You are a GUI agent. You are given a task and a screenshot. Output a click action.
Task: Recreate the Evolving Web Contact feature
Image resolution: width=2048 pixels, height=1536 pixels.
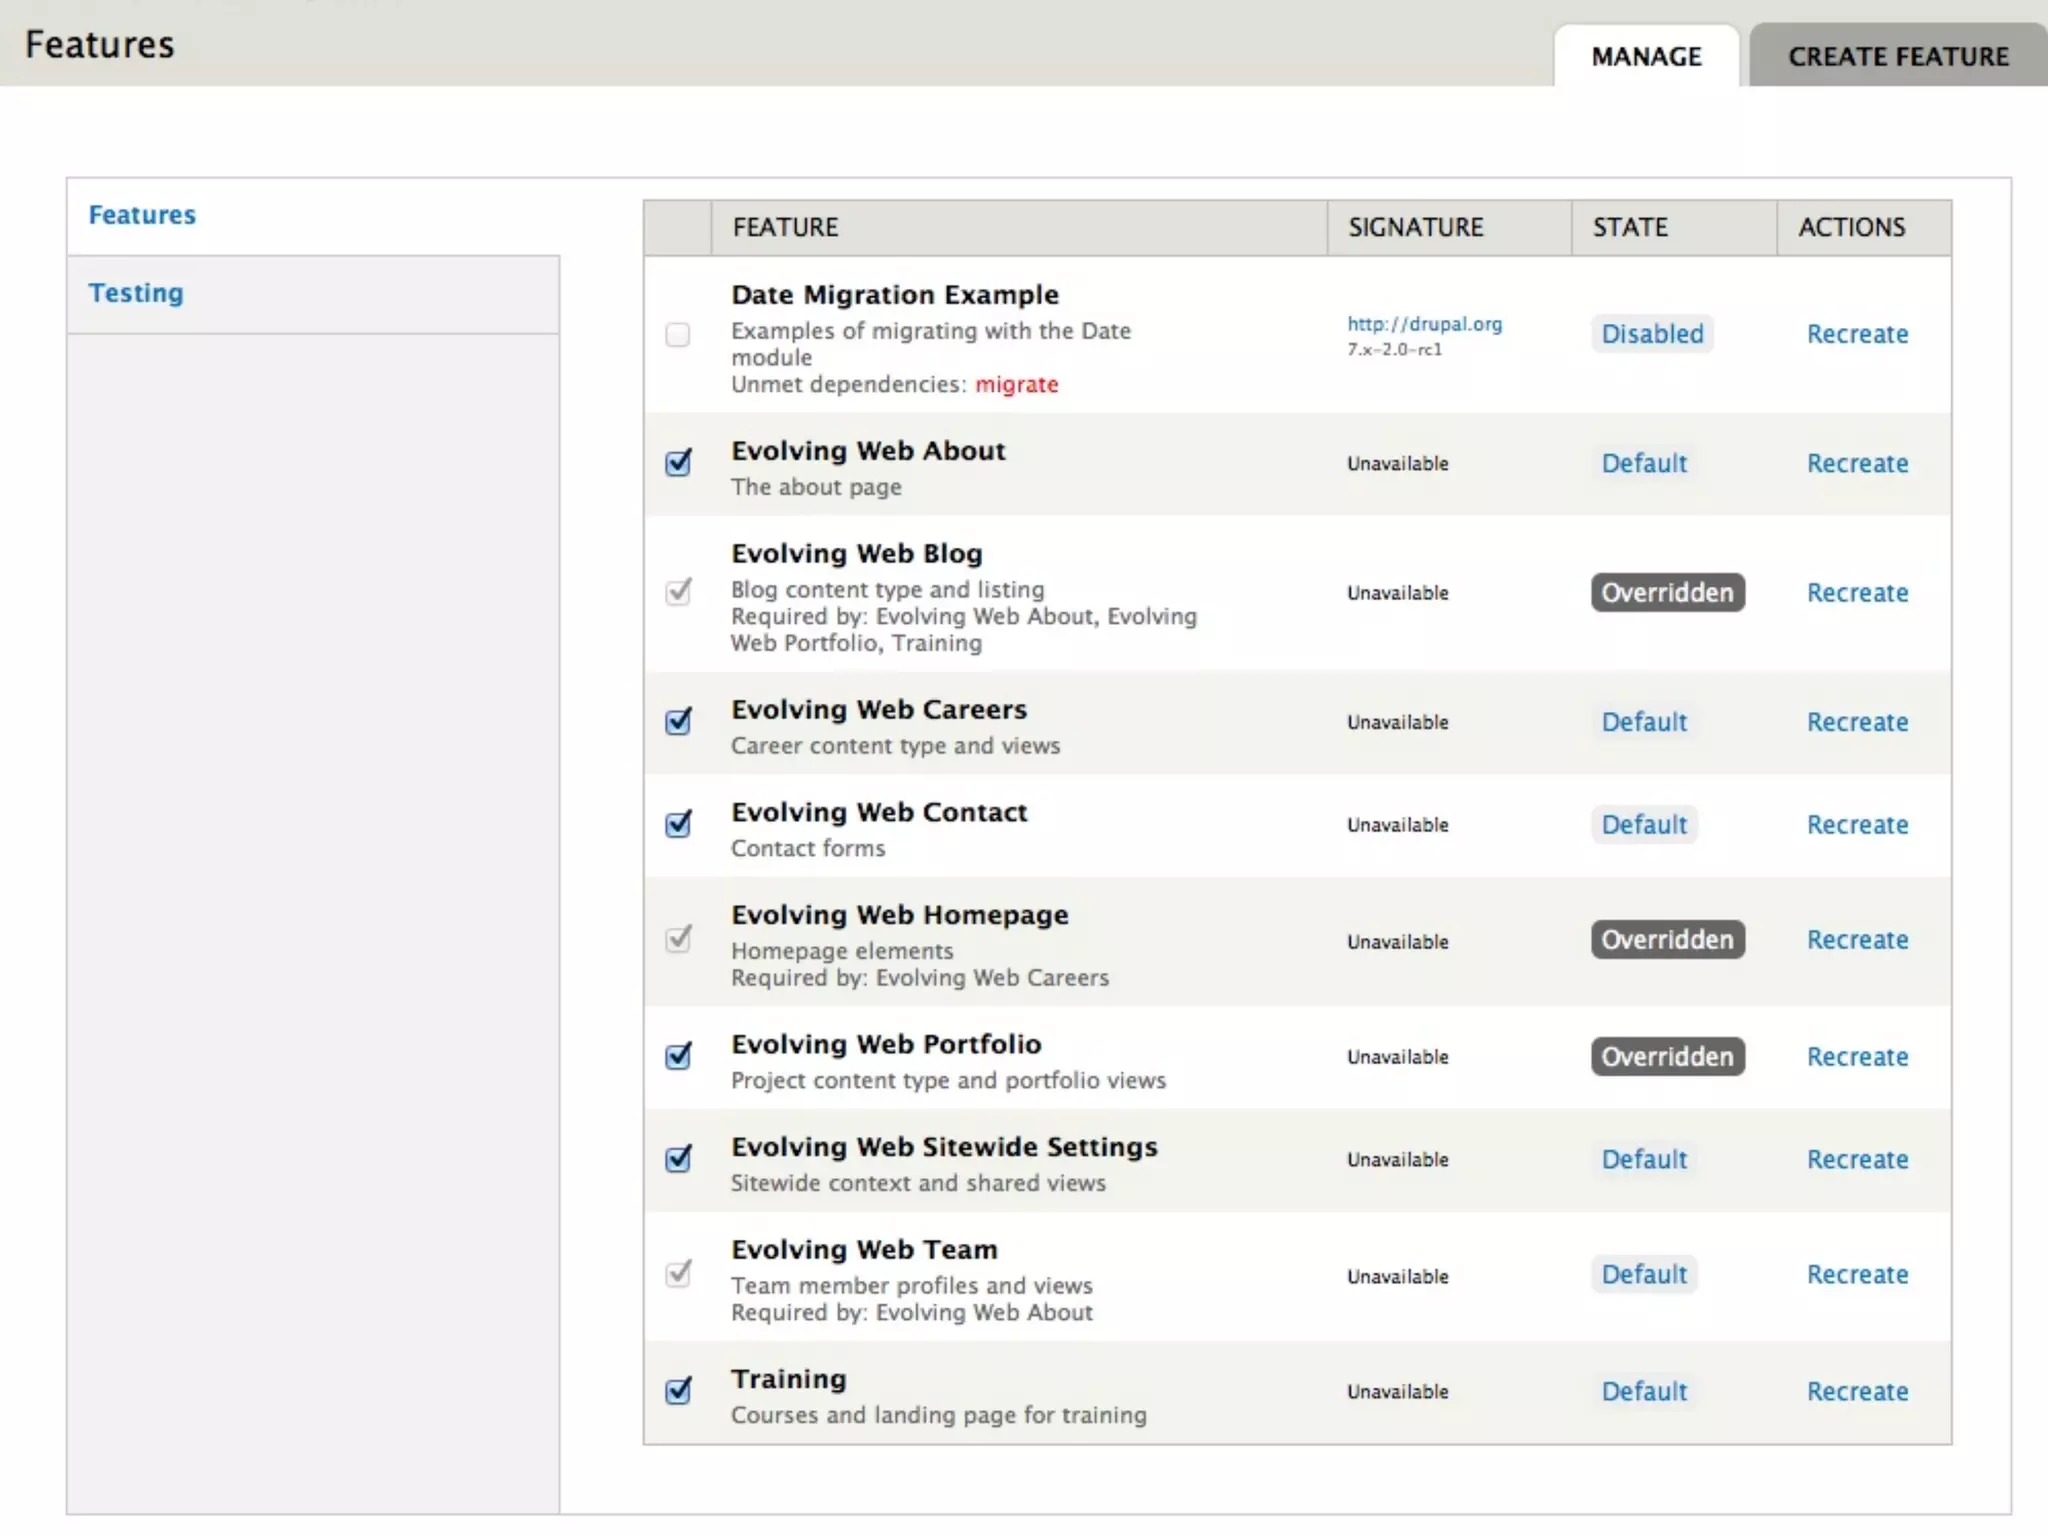(x=1857, y=825)
